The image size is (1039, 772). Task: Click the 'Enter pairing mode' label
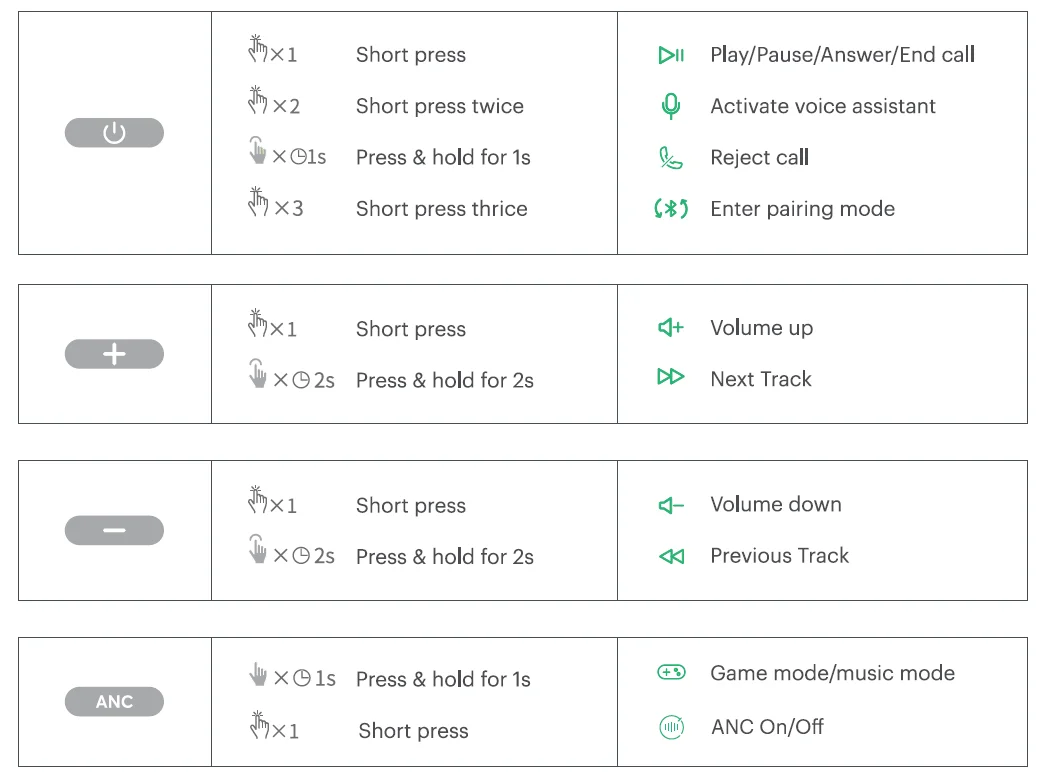pyautogui.click(x=802, y=209)
